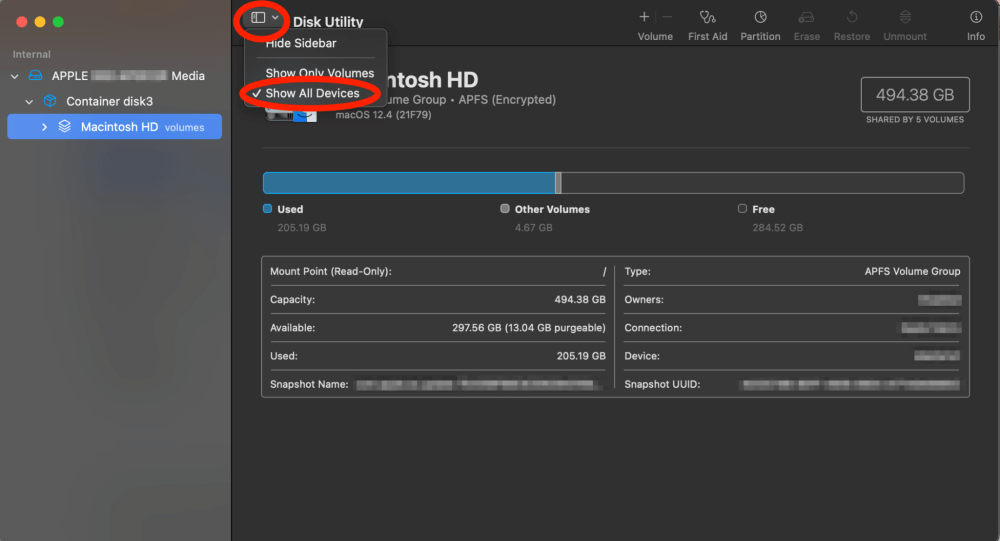Select Show Only Volumes option
The width and height of the screenshot is (1000, 541).
(x=319, y=73)
